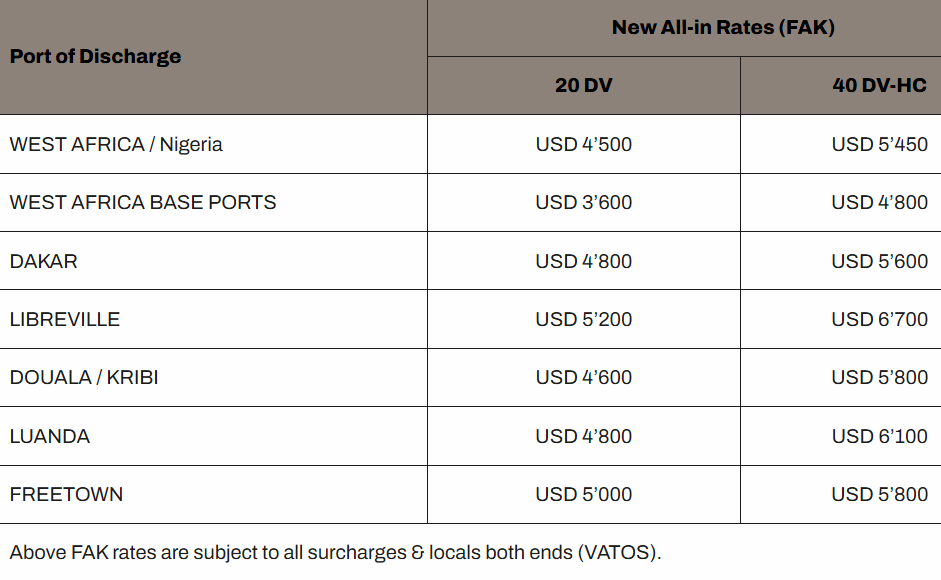
Task: Click the Port of Discharge column header
Action: tap(96, 56)
